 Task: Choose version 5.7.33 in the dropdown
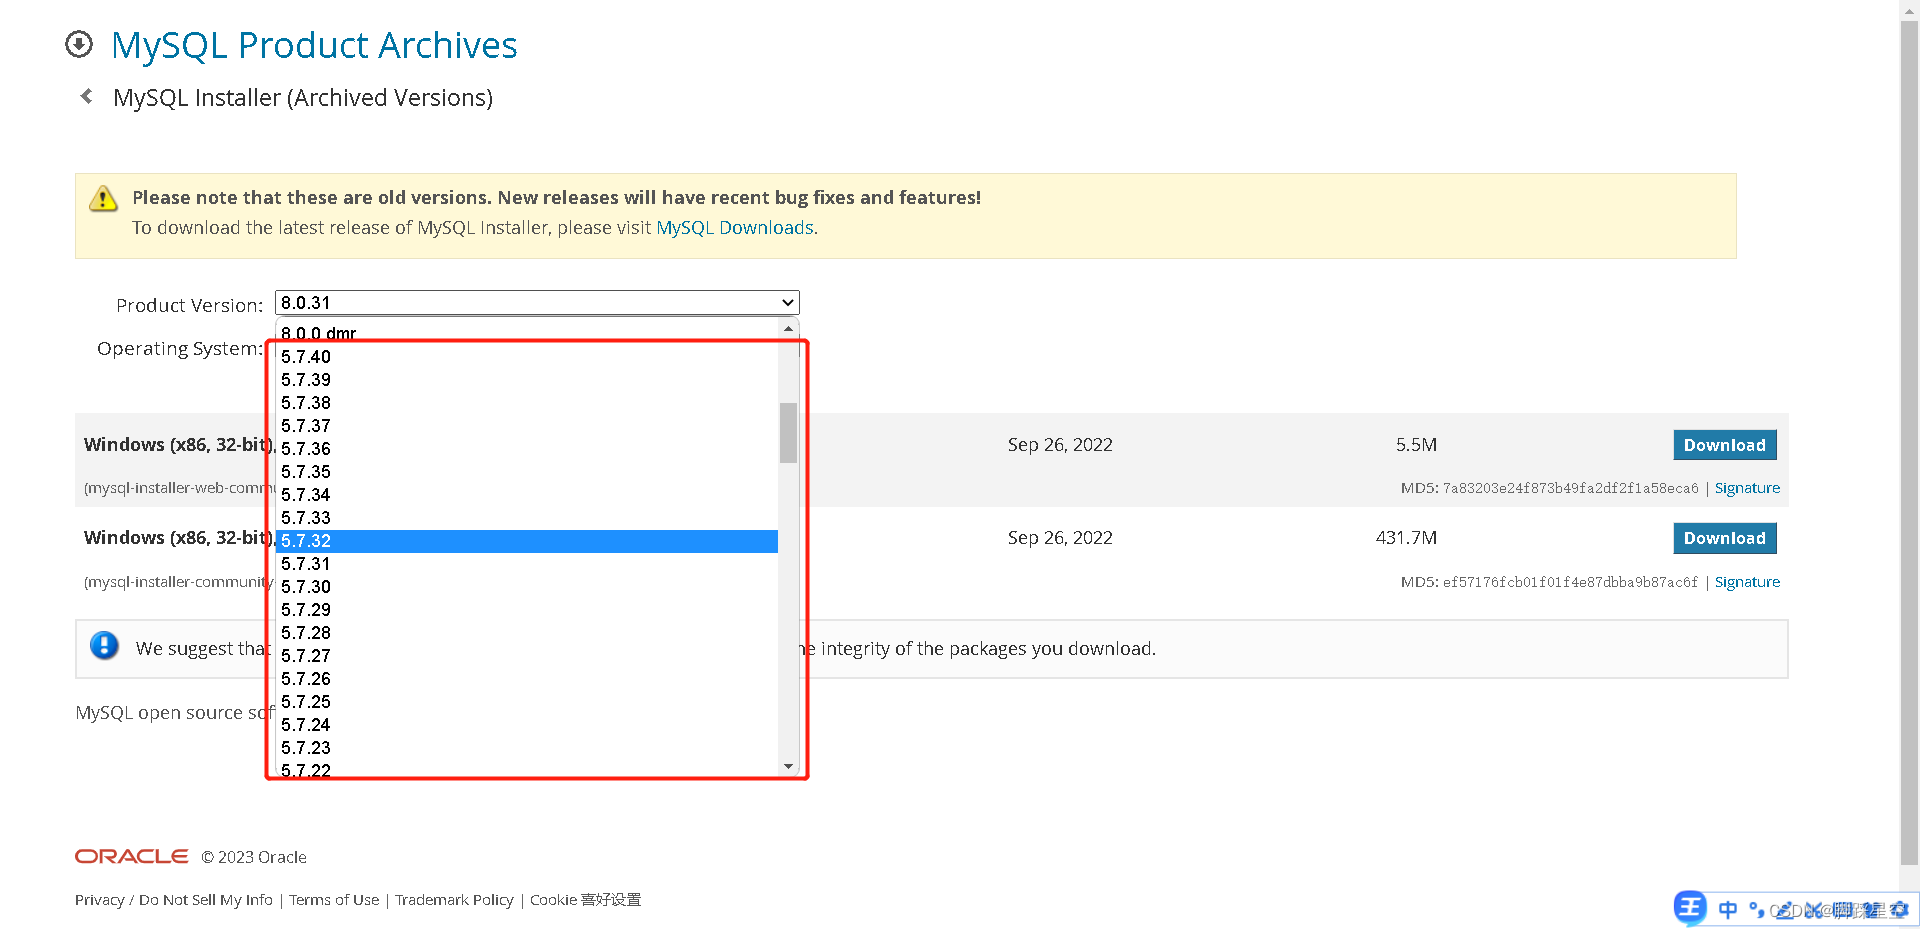point(527,518)
